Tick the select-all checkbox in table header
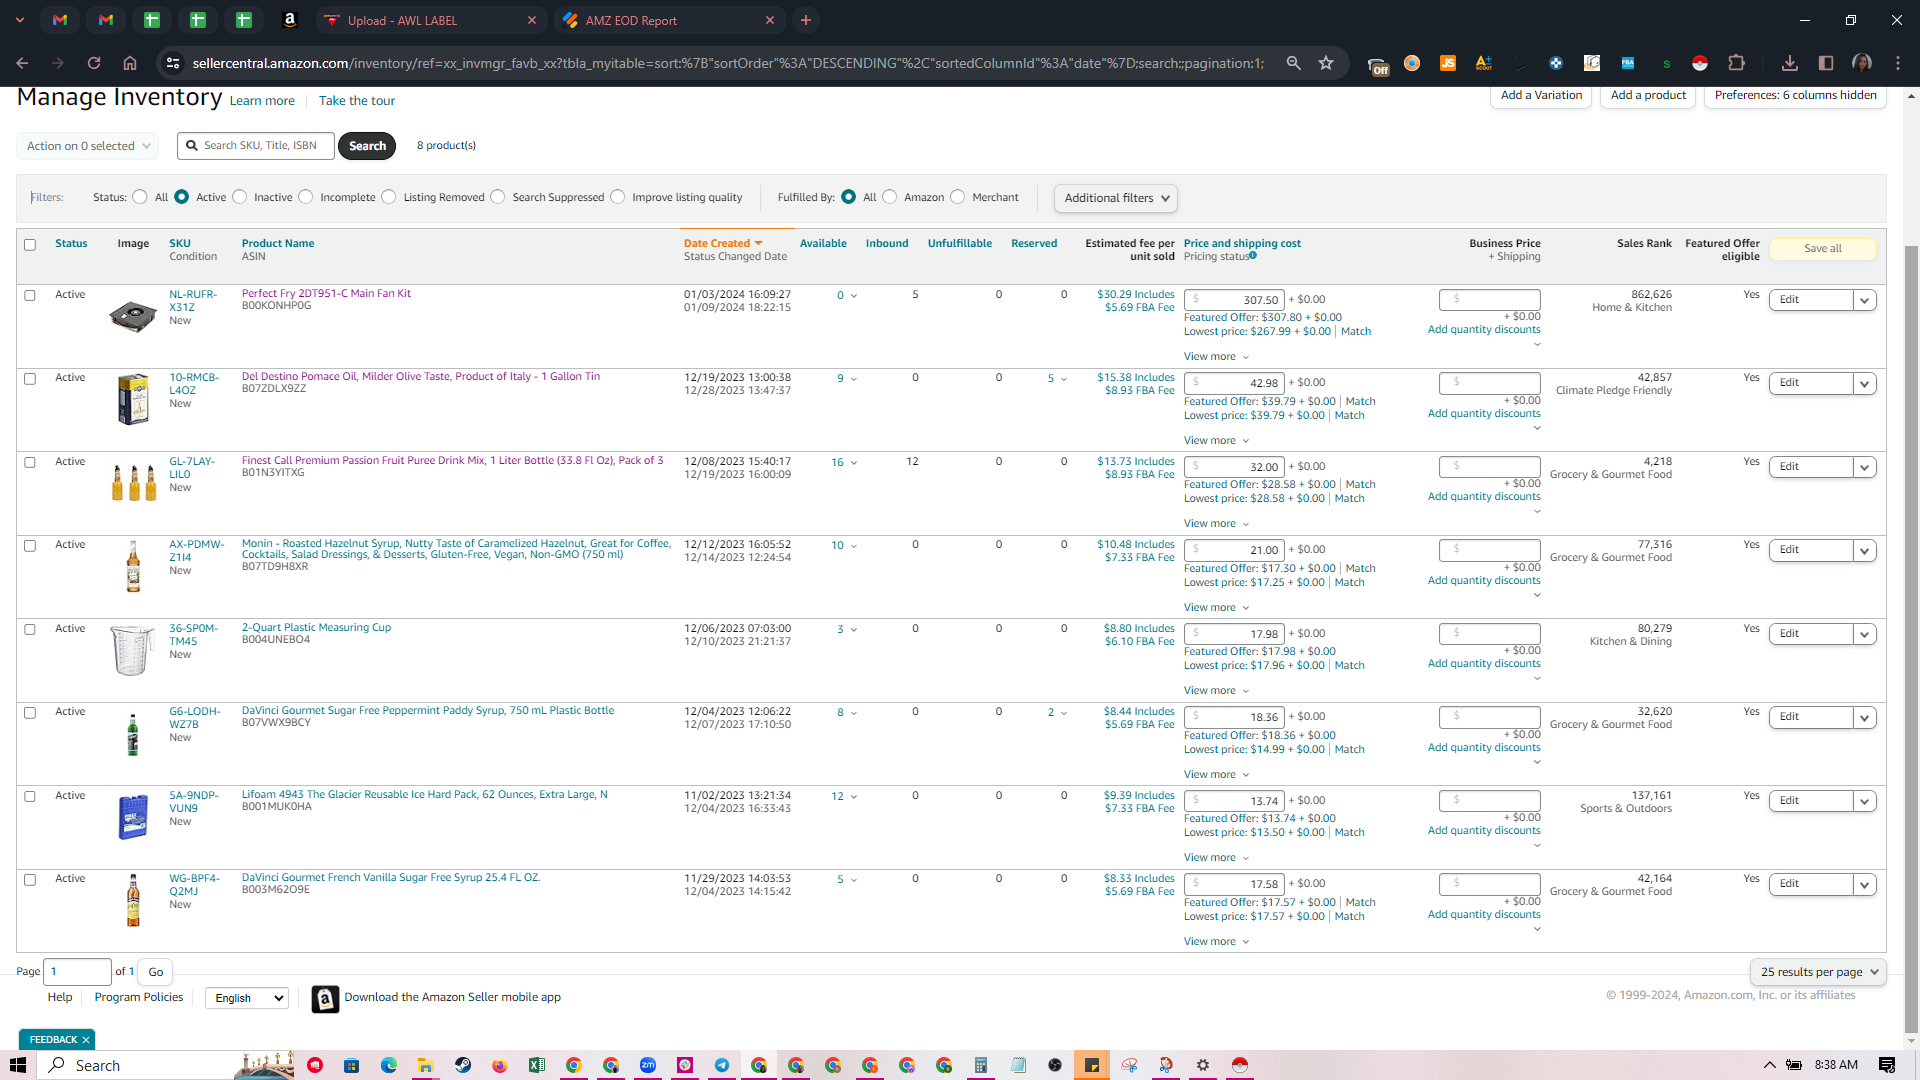1920x1080 pixels. [30, 245]
